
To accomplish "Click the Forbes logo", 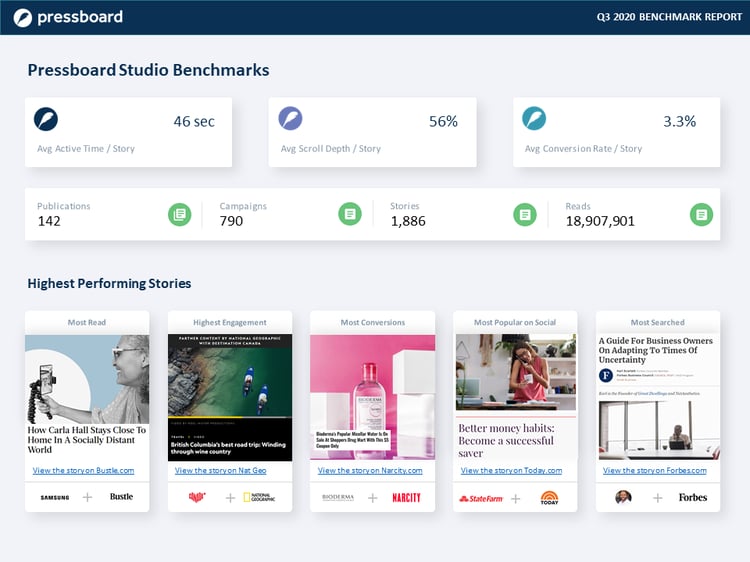I will point(693,497).
